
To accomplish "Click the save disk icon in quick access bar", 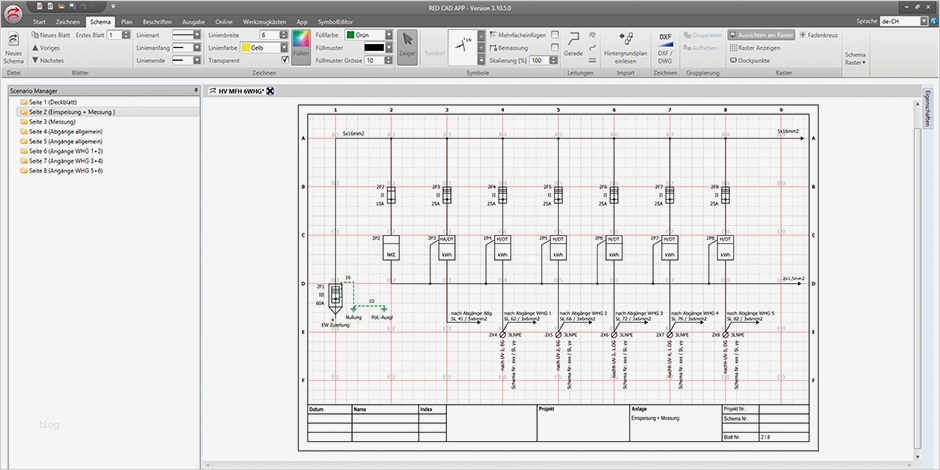I will [x=72, y=6].
